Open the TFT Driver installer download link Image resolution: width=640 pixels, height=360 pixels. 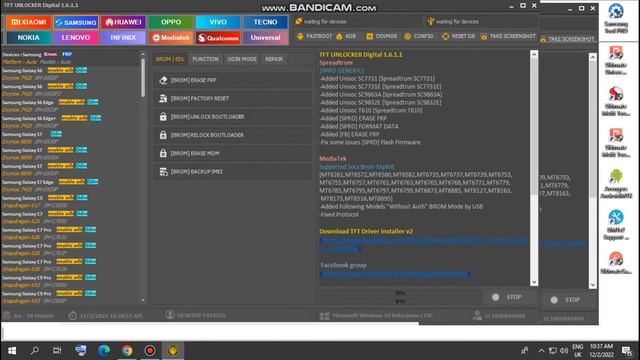pyautogui.click(x=424, y=245)
